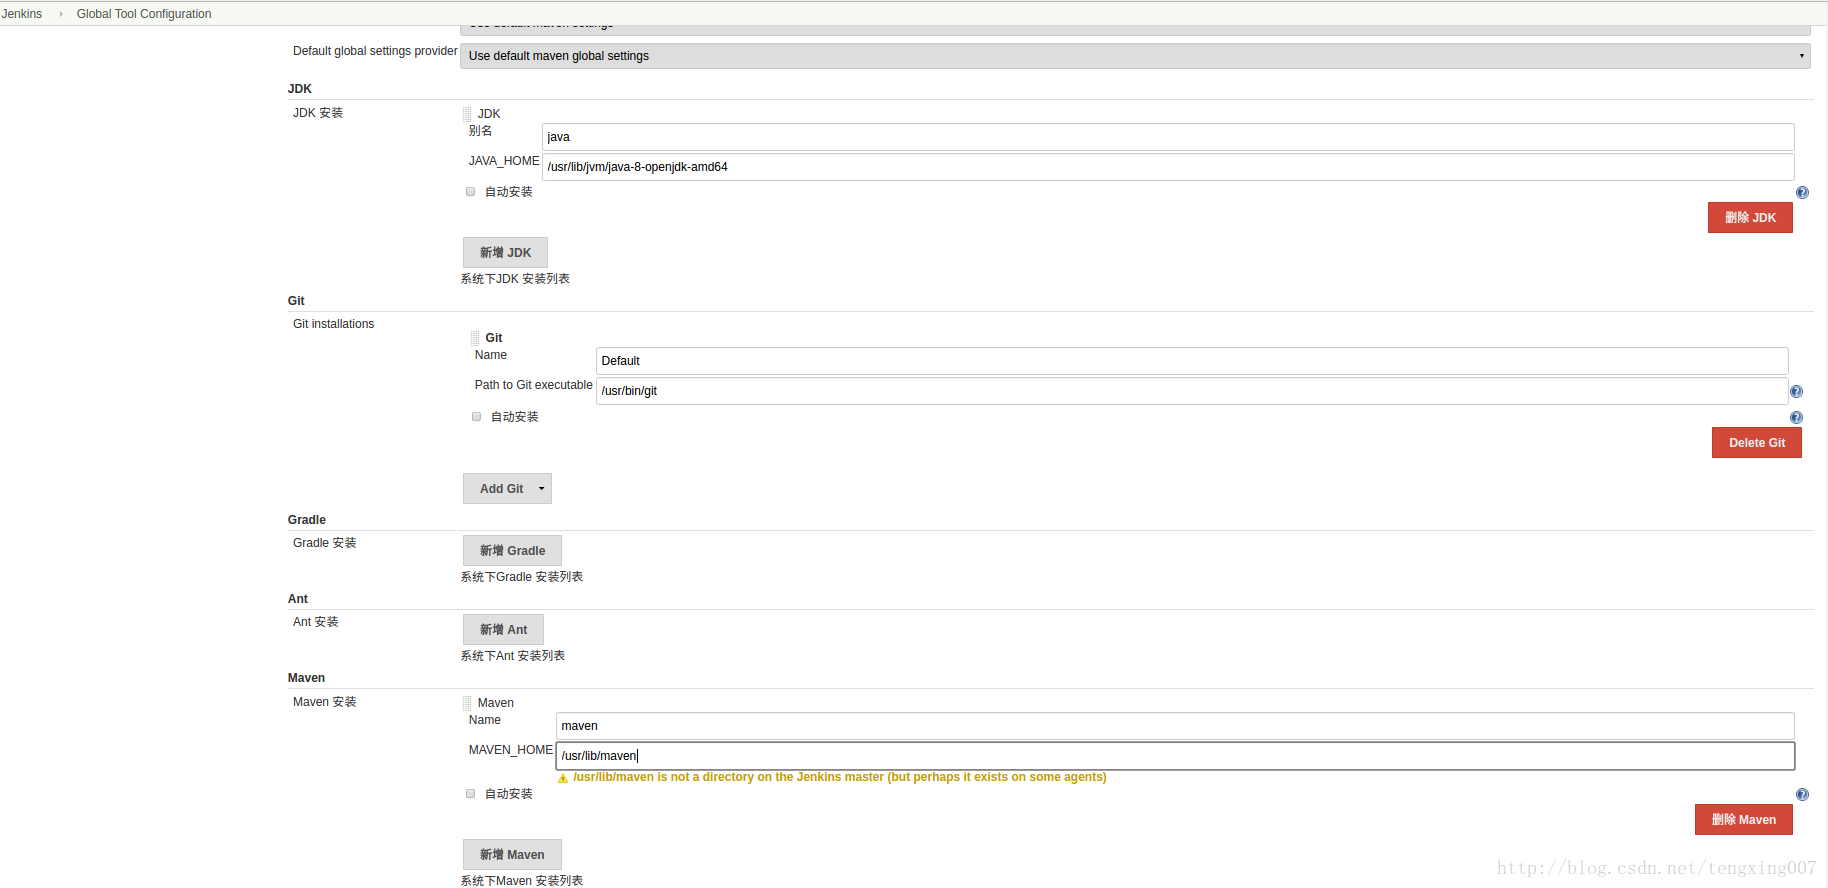Viewport: 1828px width, 888px height.
Task: Click the 'Ant 安装' label
Action: click(x=316, y=622)
